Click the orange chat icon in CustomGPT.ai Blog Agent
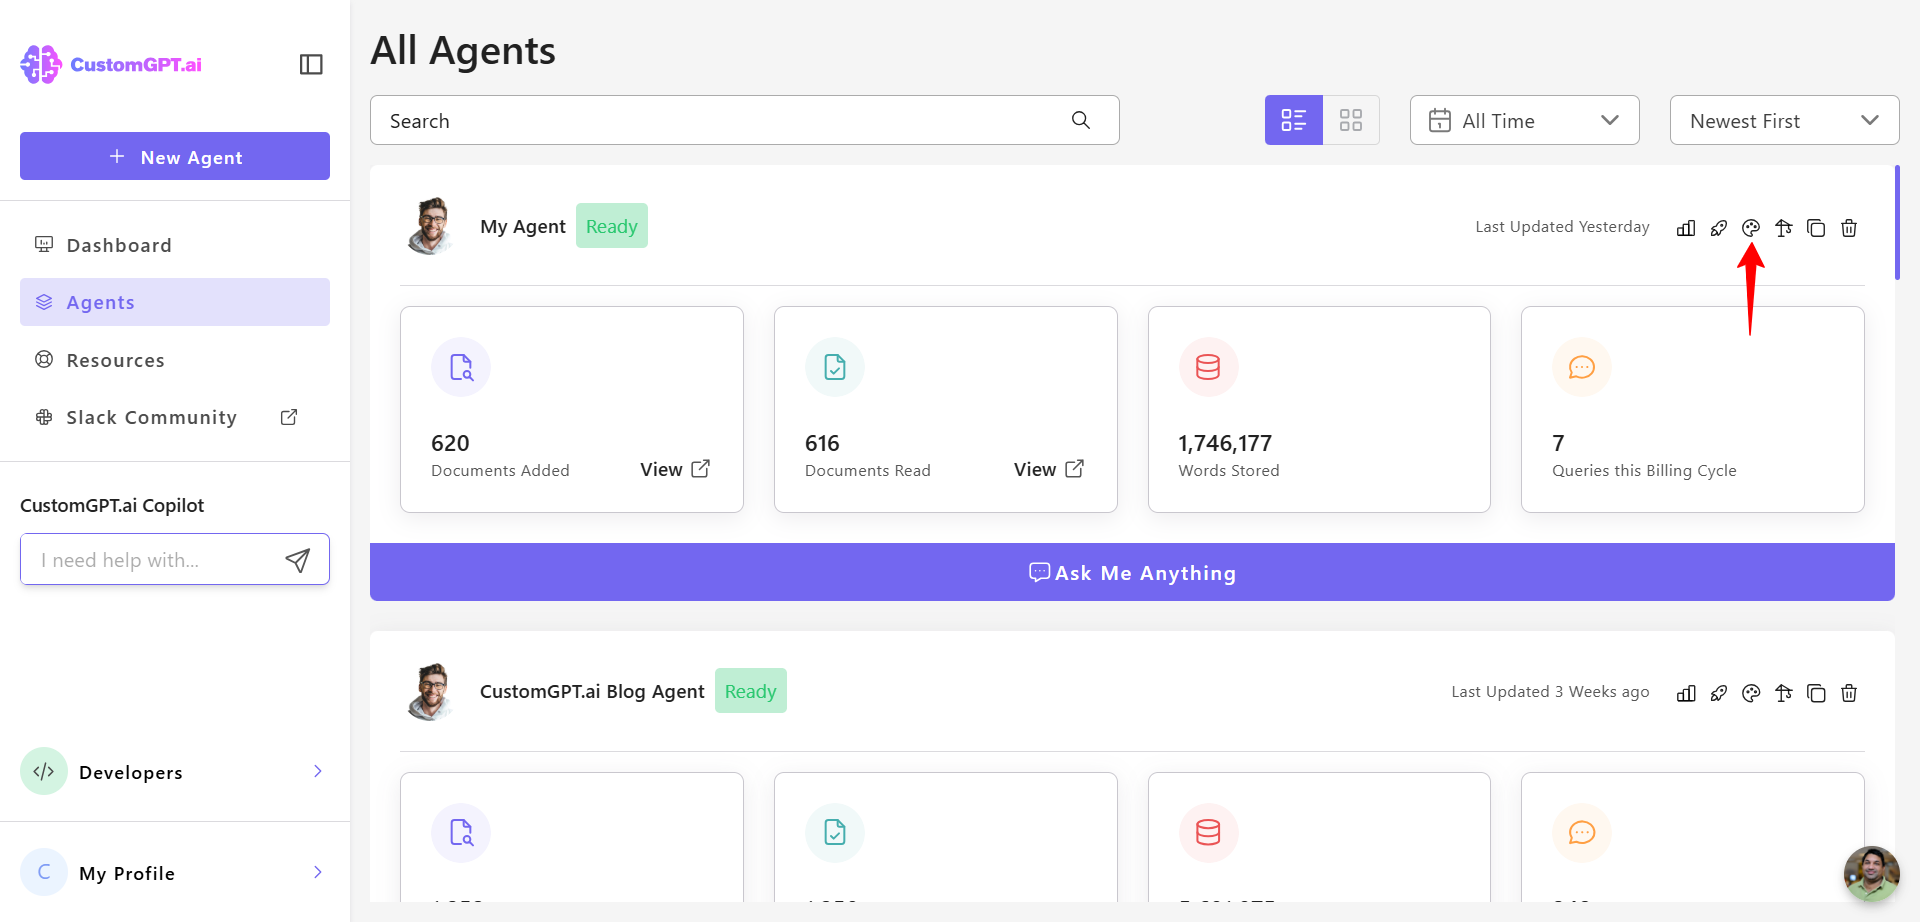The height and width of the screenshot is (922, 1920). coord(1582,832)
